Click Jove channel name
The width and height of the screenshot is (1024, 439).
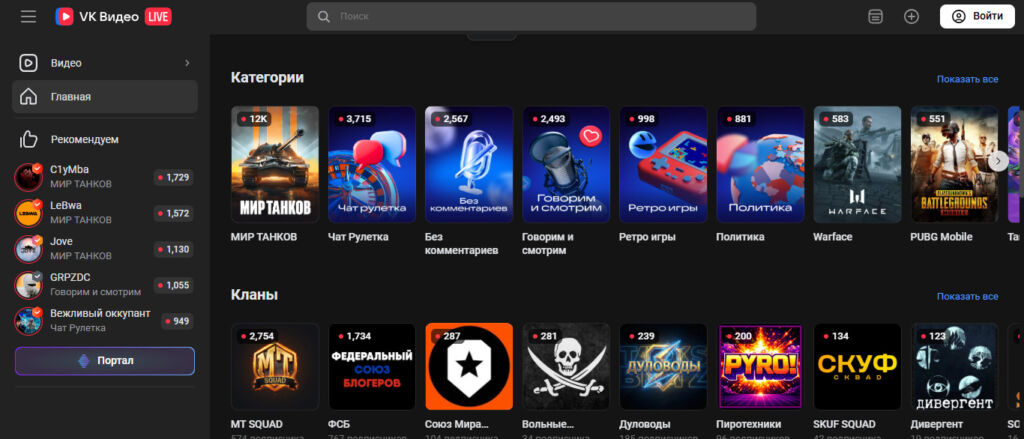61,242
